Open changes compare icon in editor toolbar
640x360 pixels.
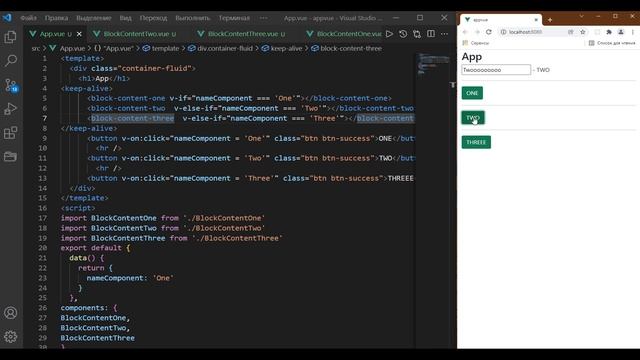[417, 34]
